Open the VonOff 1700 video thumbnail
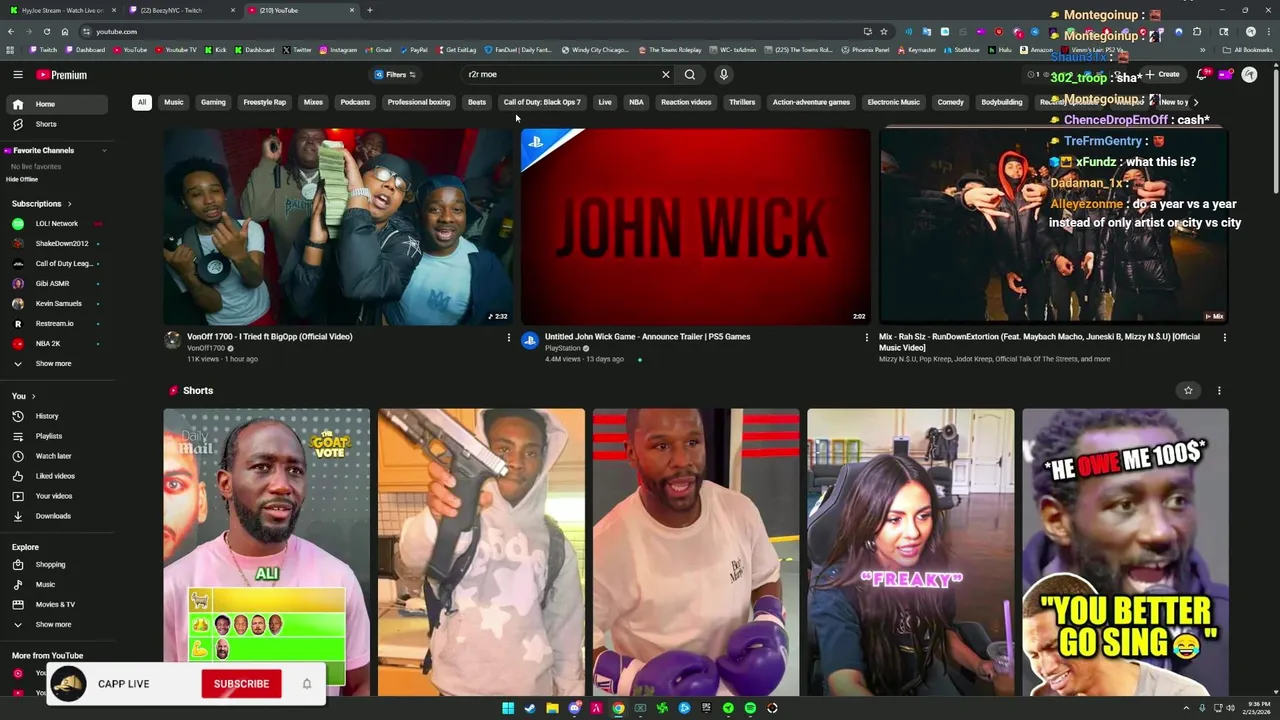The height and width of the screenshot is (720, 1280). click(x=338, y=227)
